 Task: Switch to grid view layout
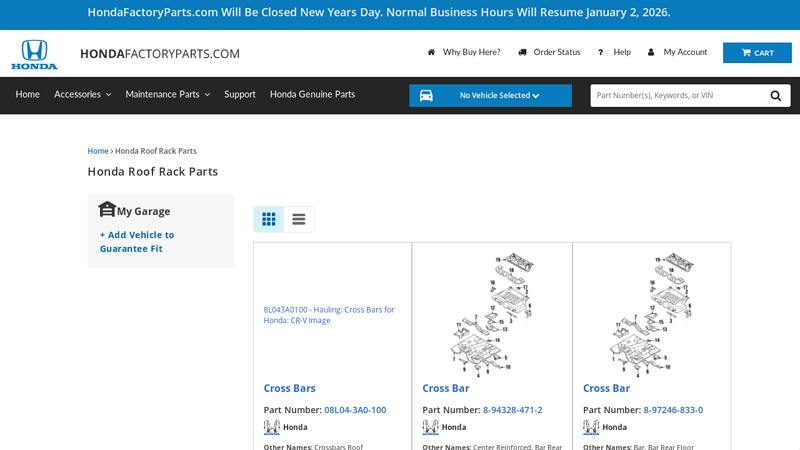point(269,219)
